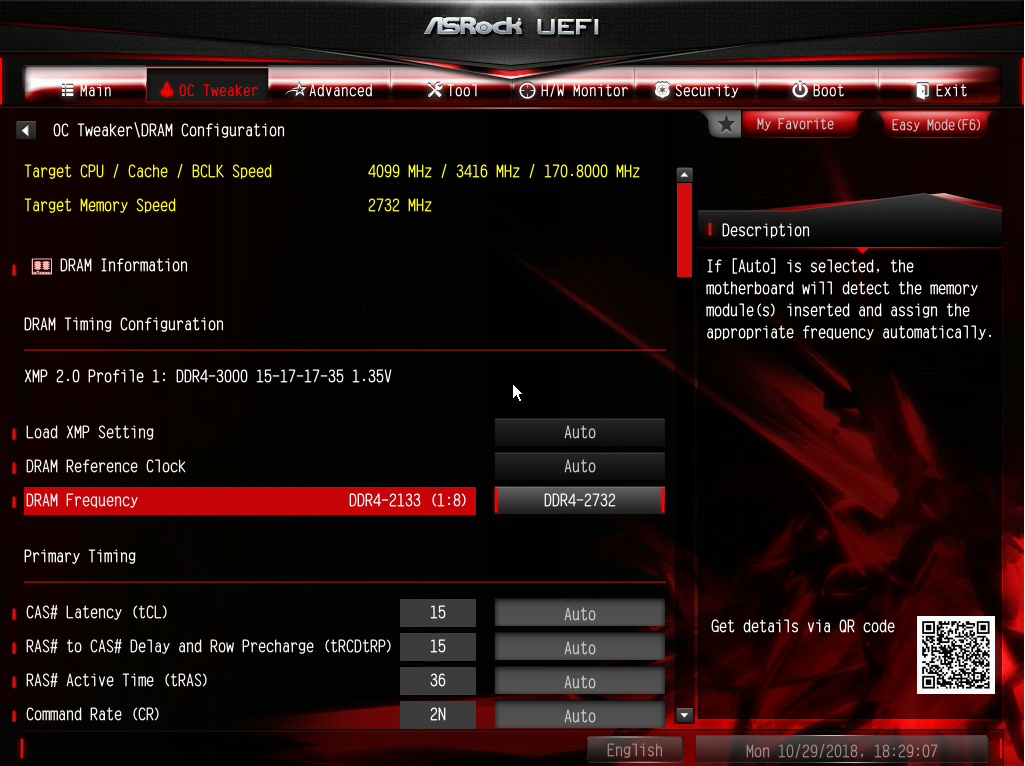Open DRAM Reference Clock Auto dropdown
This screenshot has width=1025, height=766.
click(x=580, y=466)
